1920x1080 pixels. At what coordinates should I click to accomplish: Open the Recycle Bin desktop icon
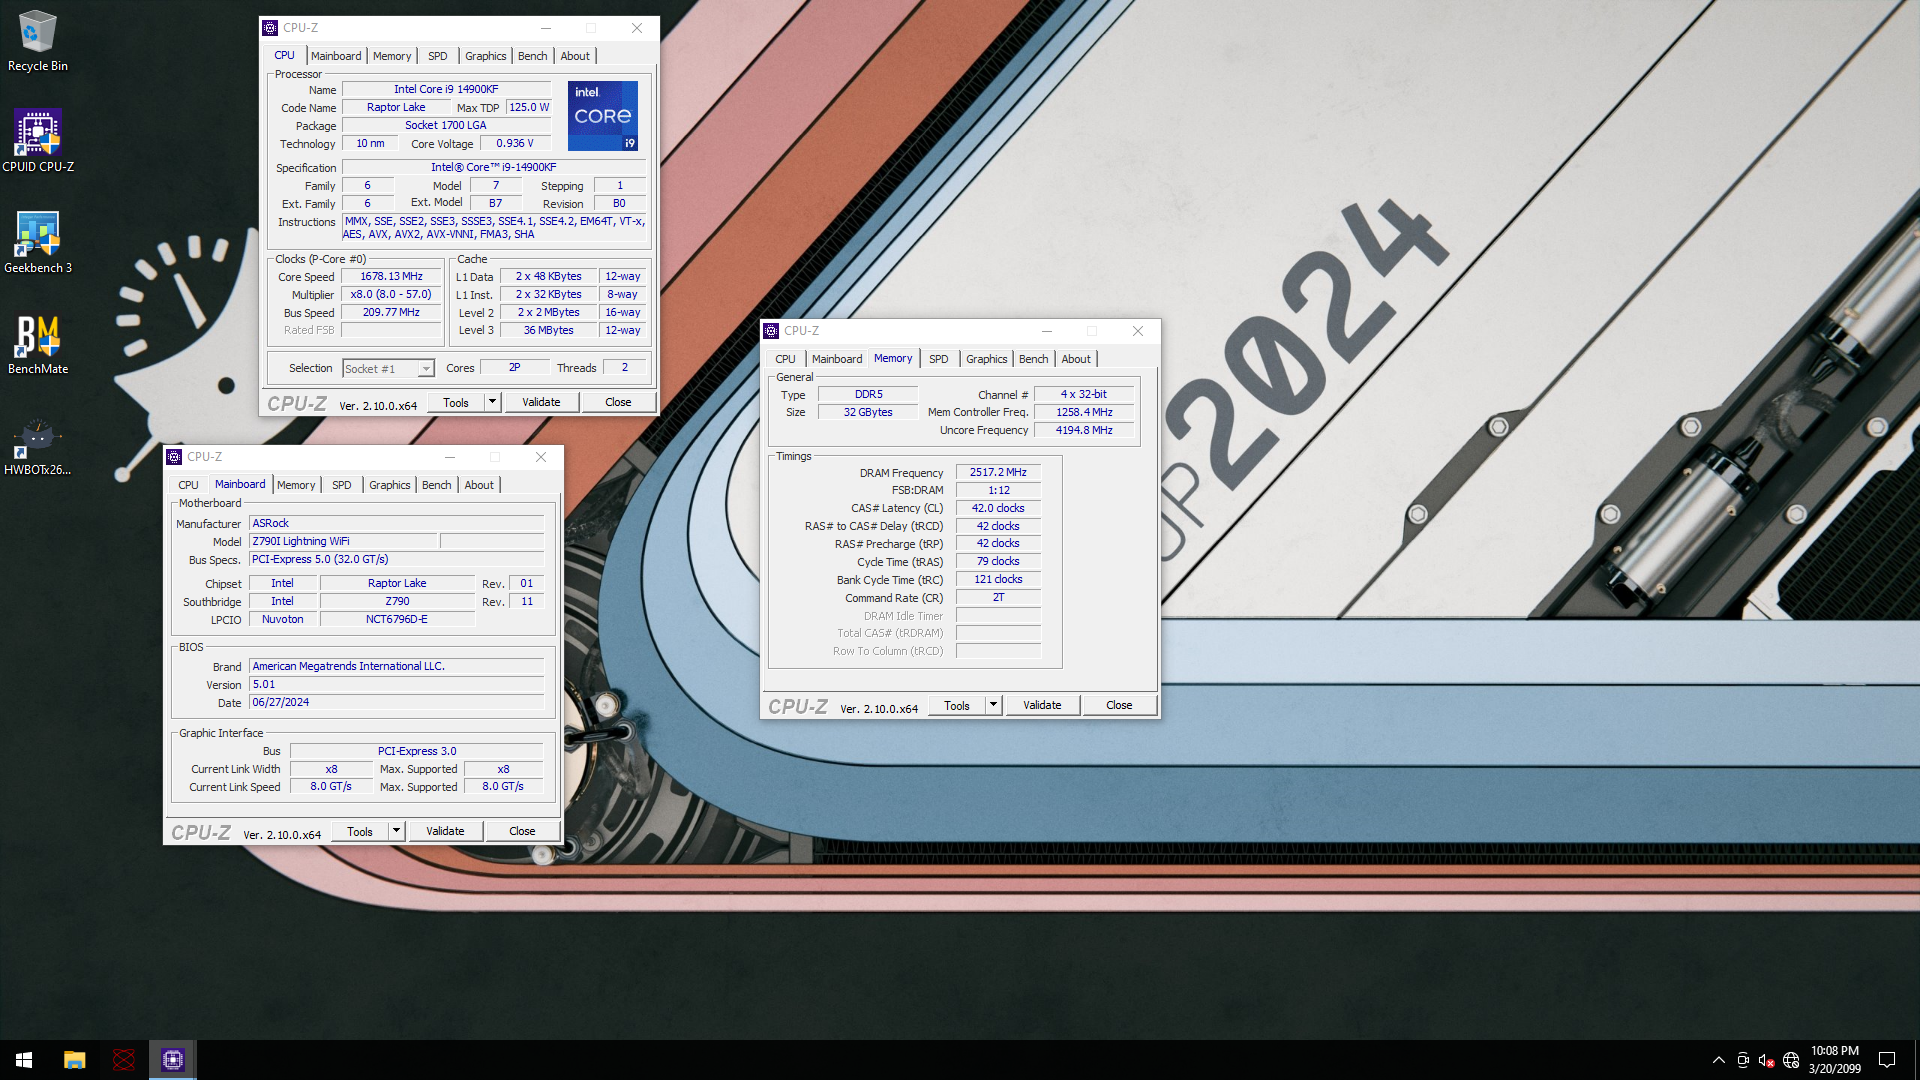(37, 40)
